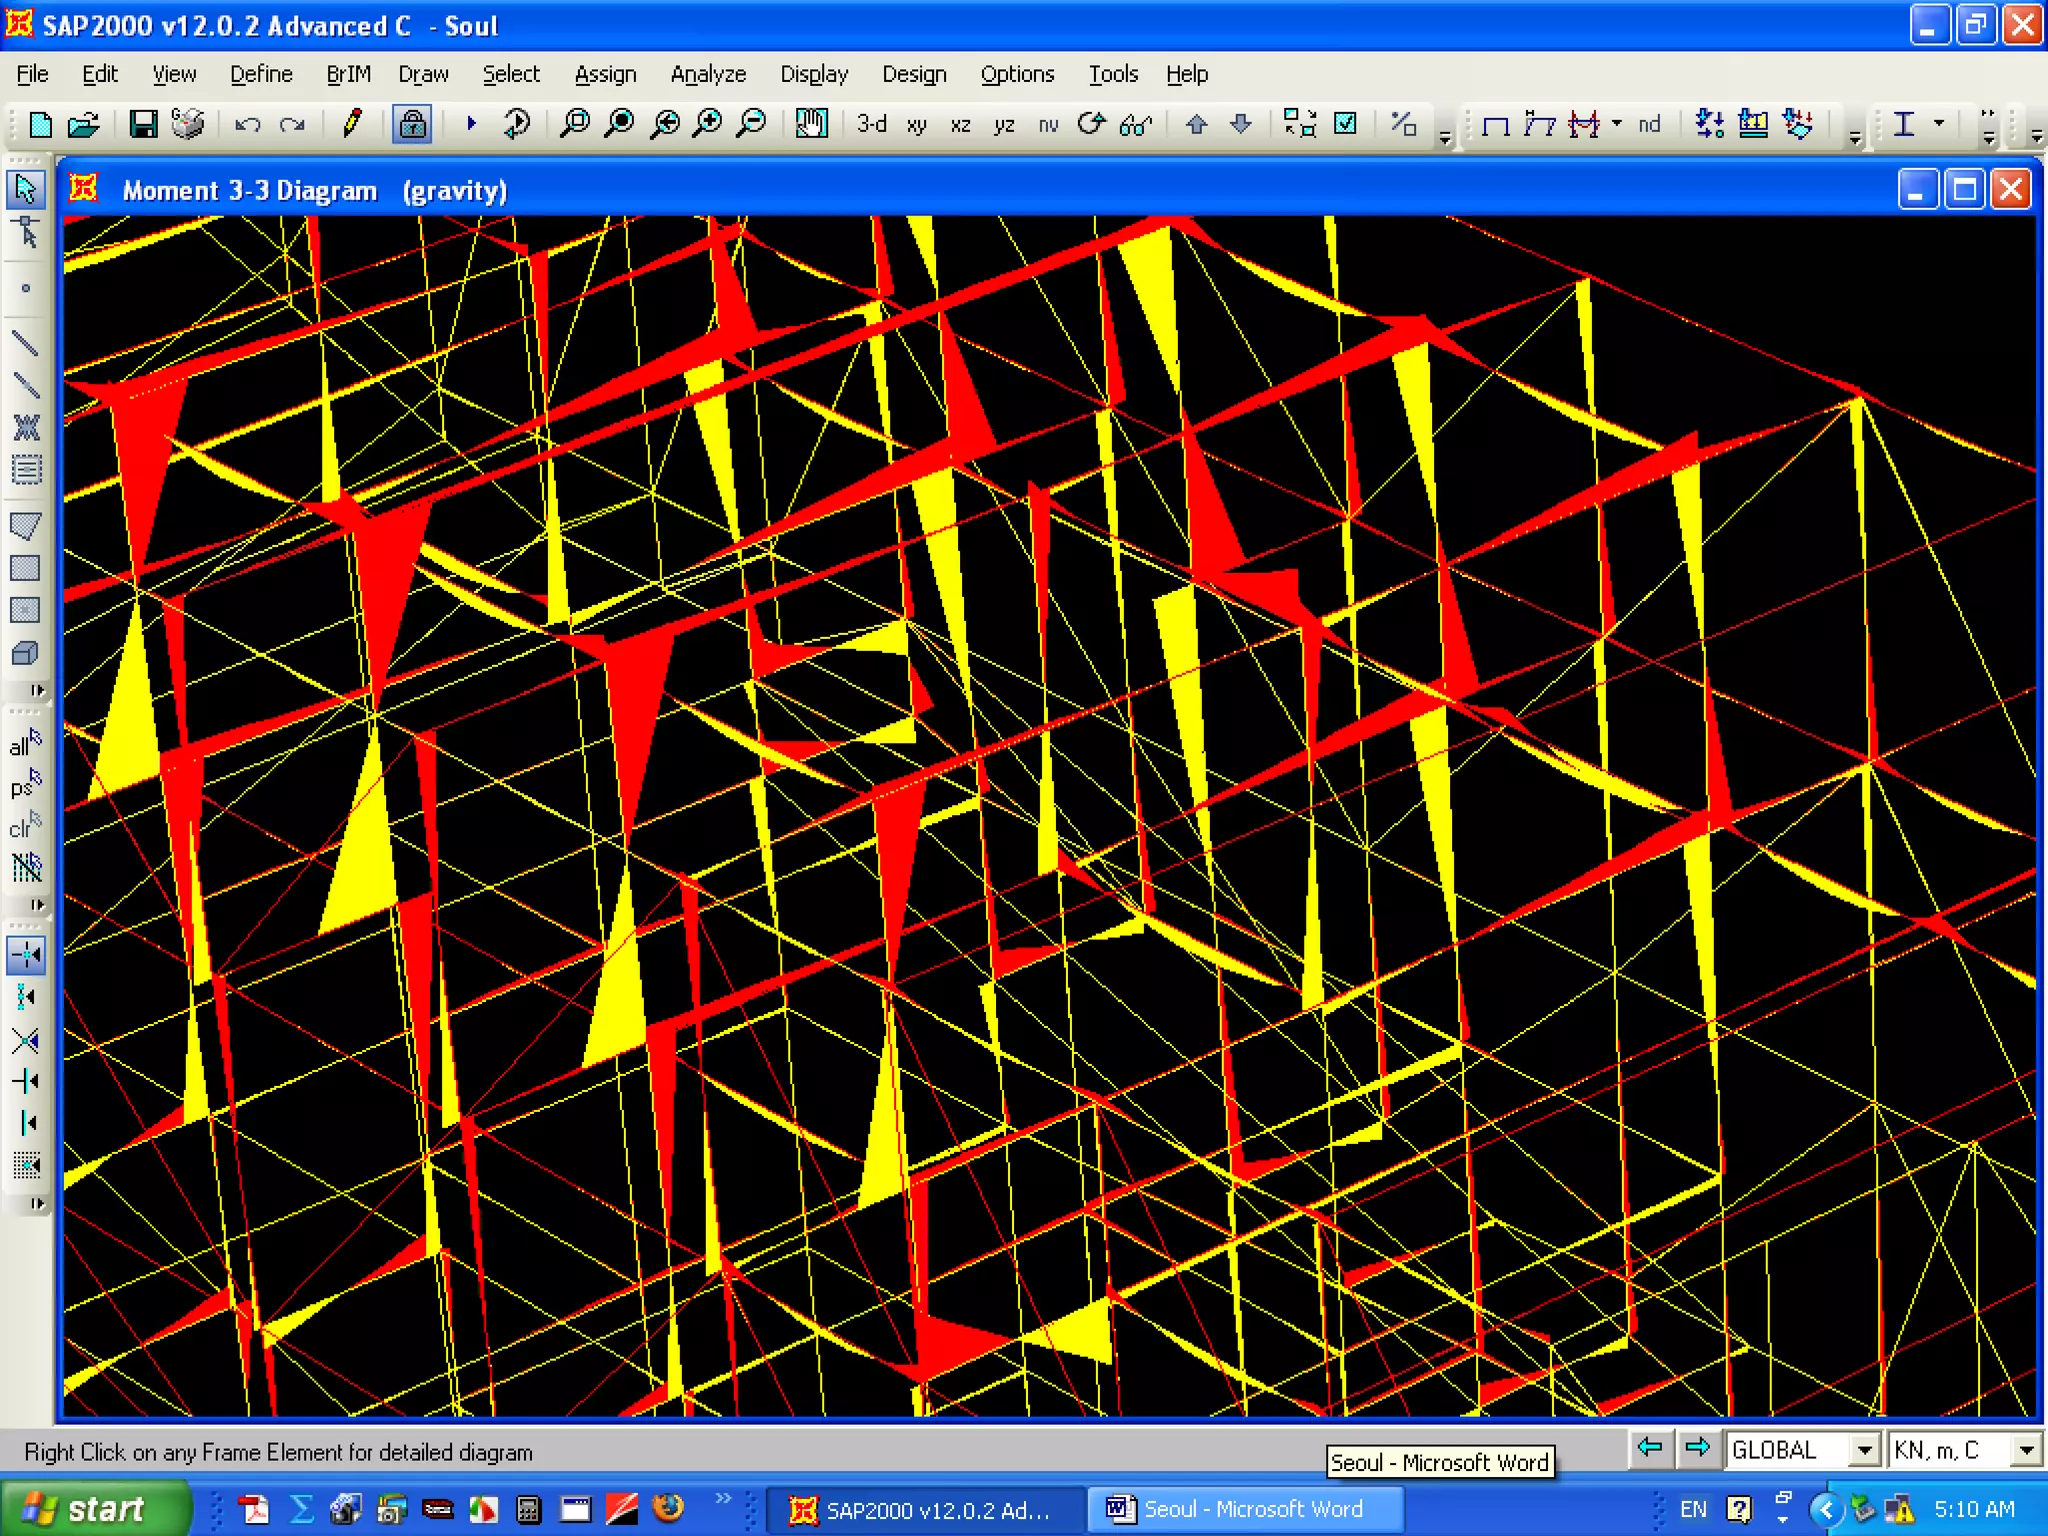Screen dimensions: 2048x1536
Task: Click the Set Display Options checkmark icon
Action: [1346, 124]
